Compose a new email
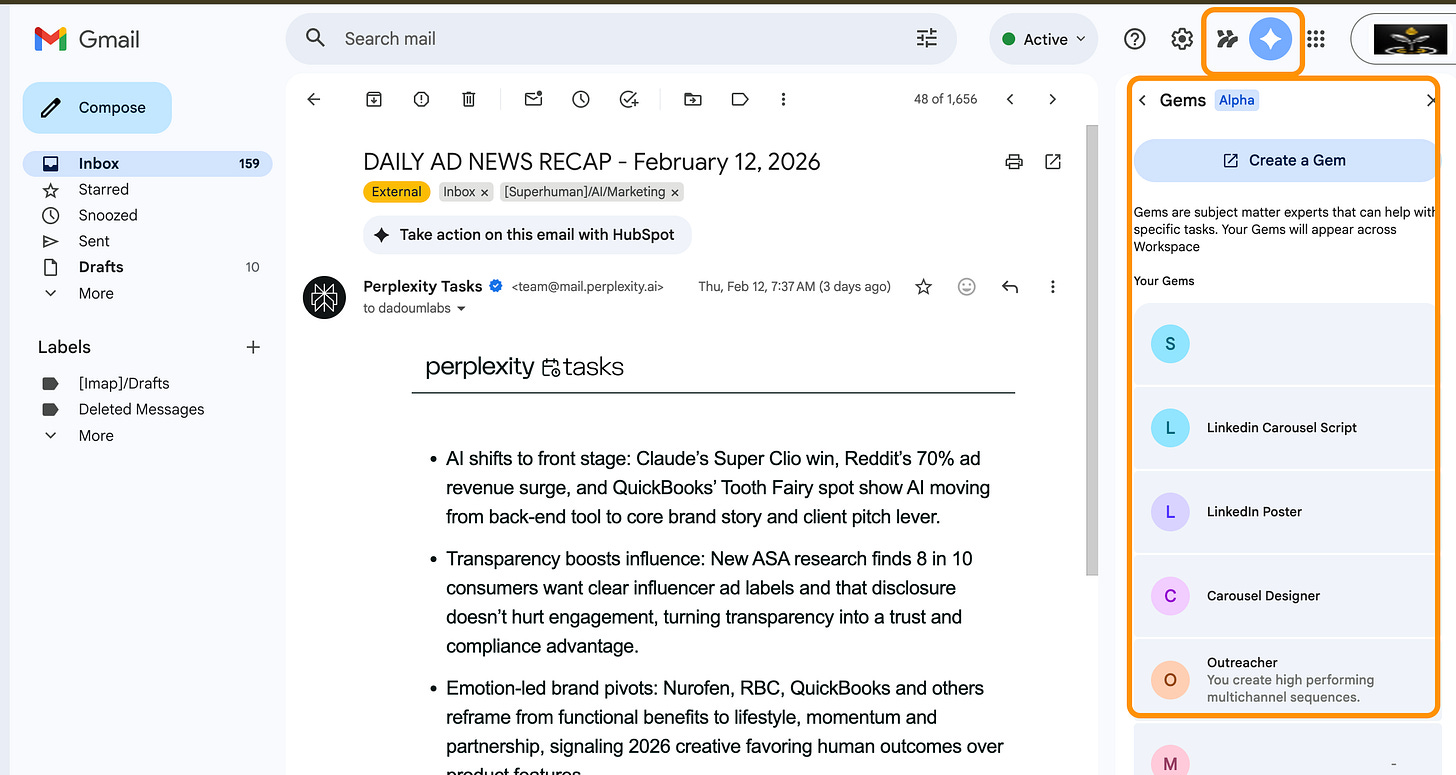The image size is (1456, 775). (x=97, y=108)
